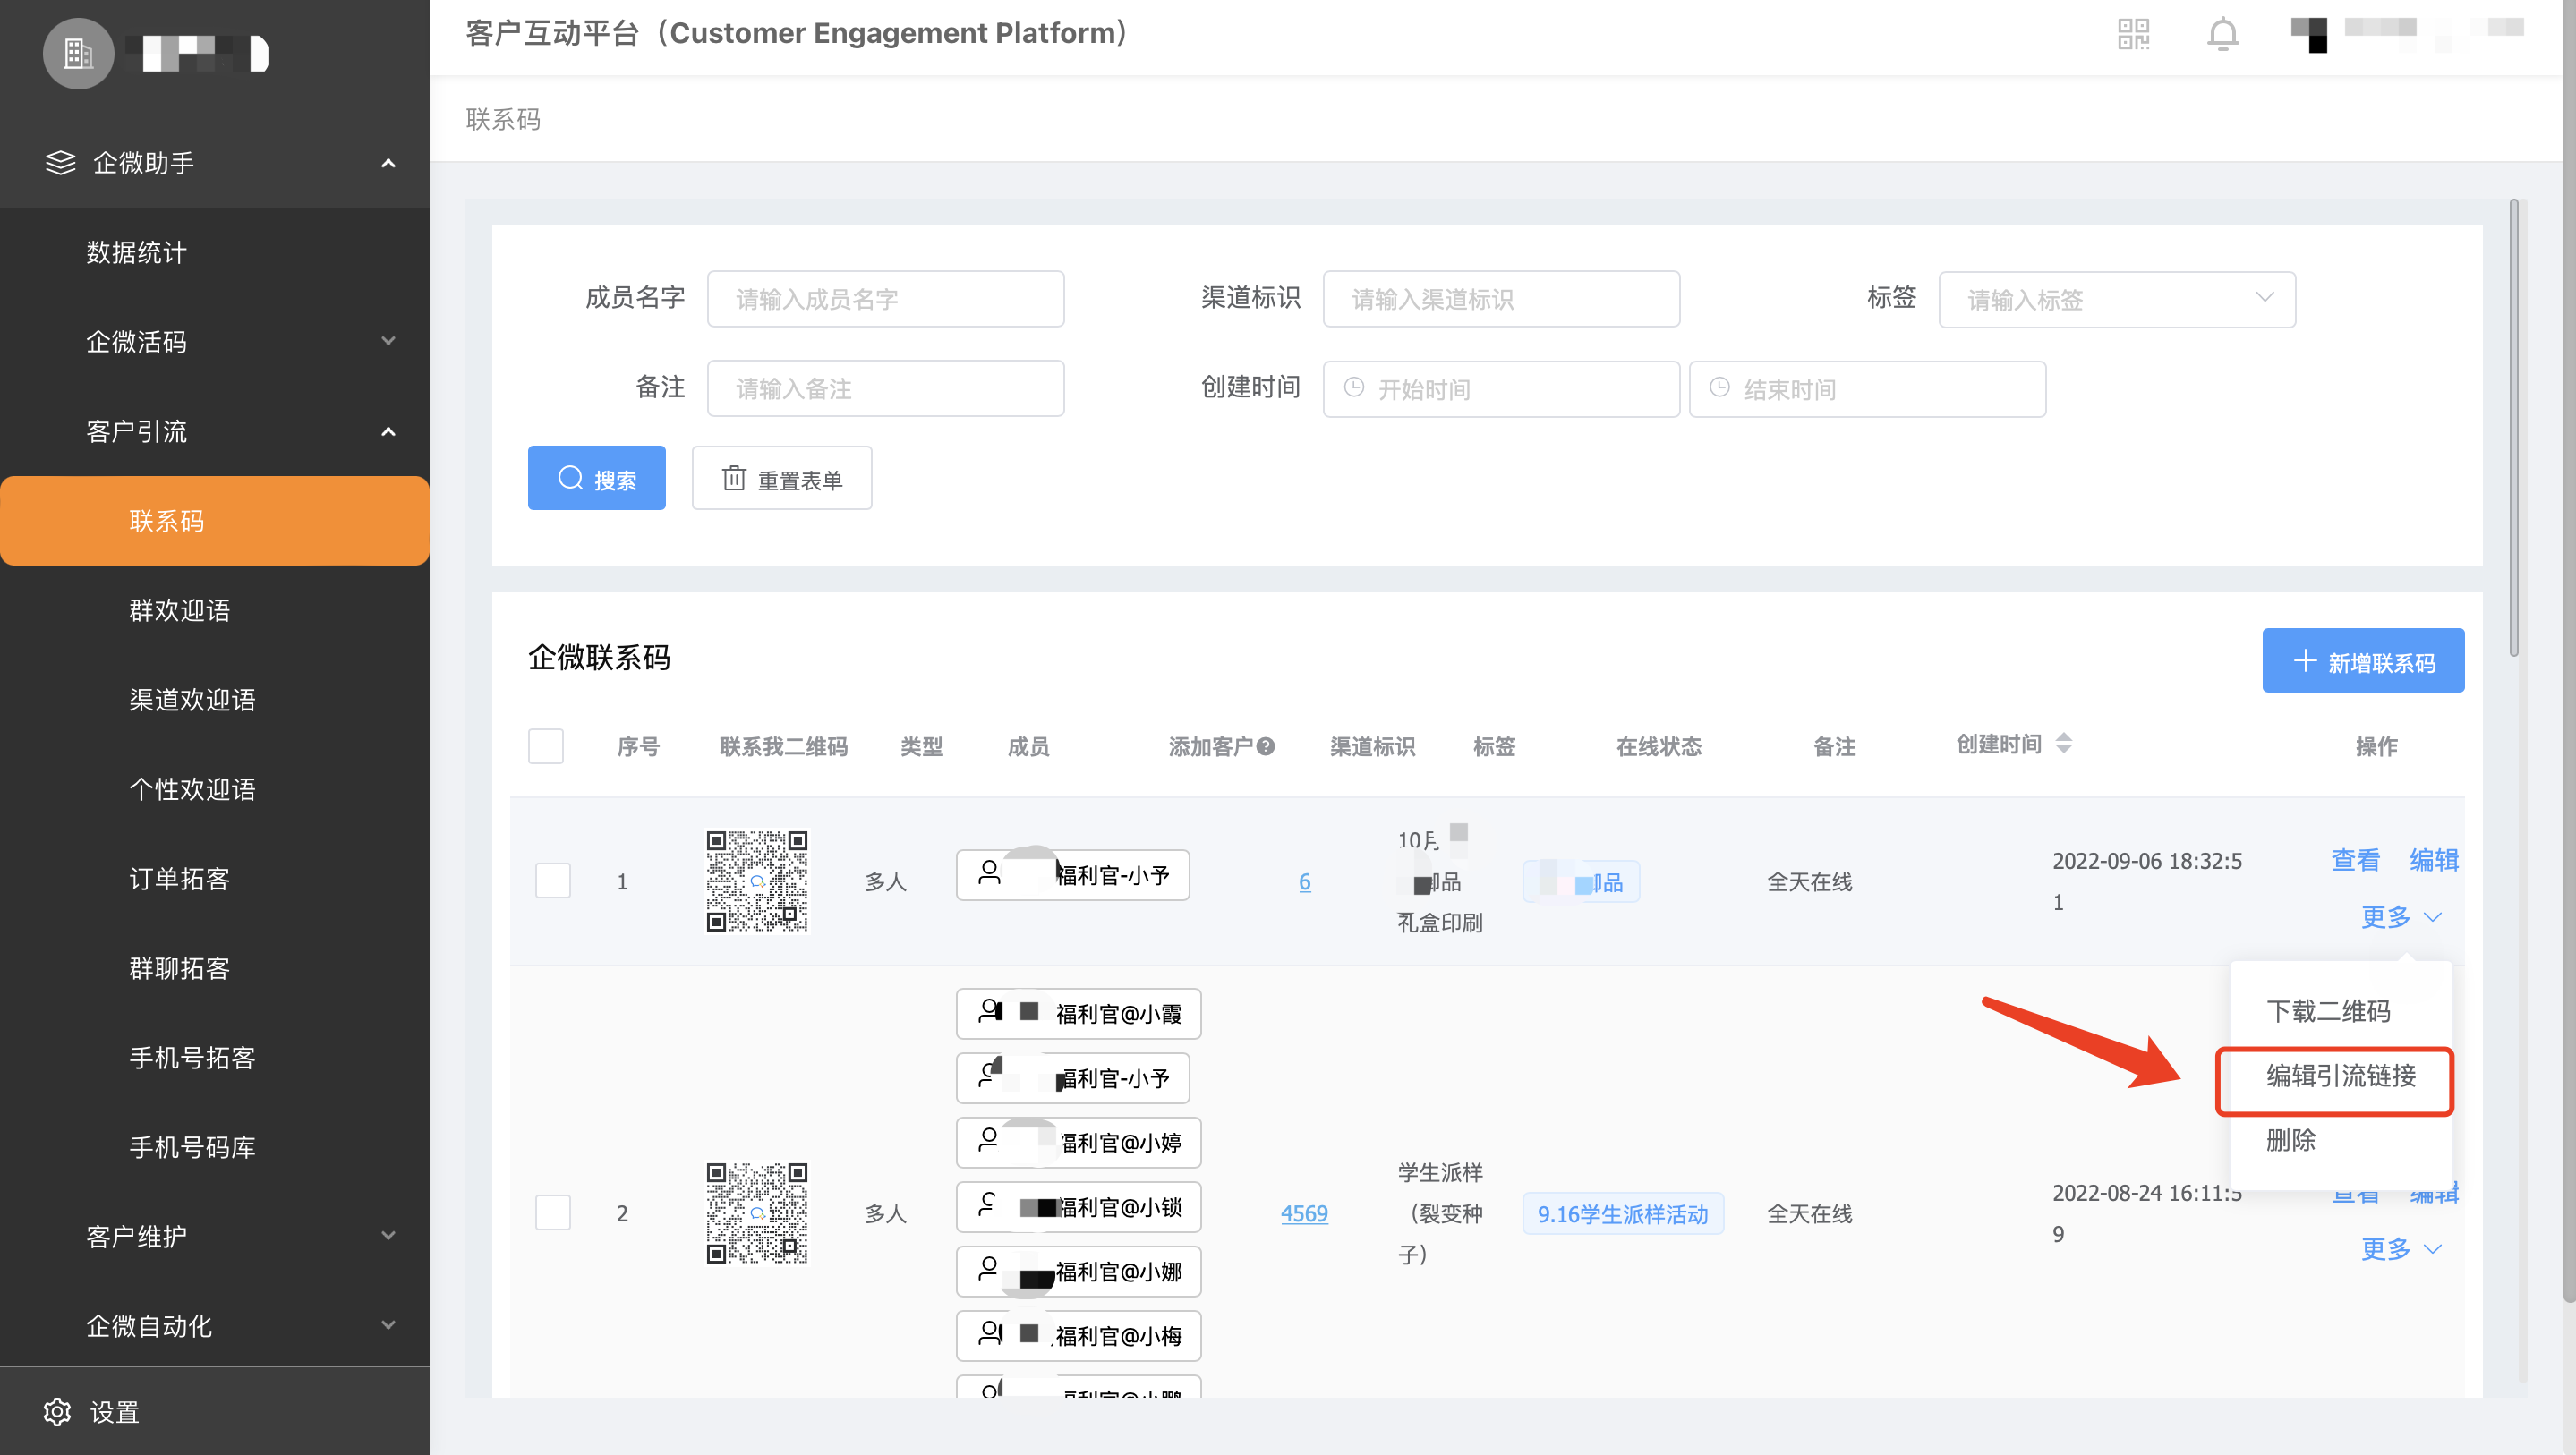
Task: Click member tag 福利官@小婷
Action: [x=1078, y=1142]
